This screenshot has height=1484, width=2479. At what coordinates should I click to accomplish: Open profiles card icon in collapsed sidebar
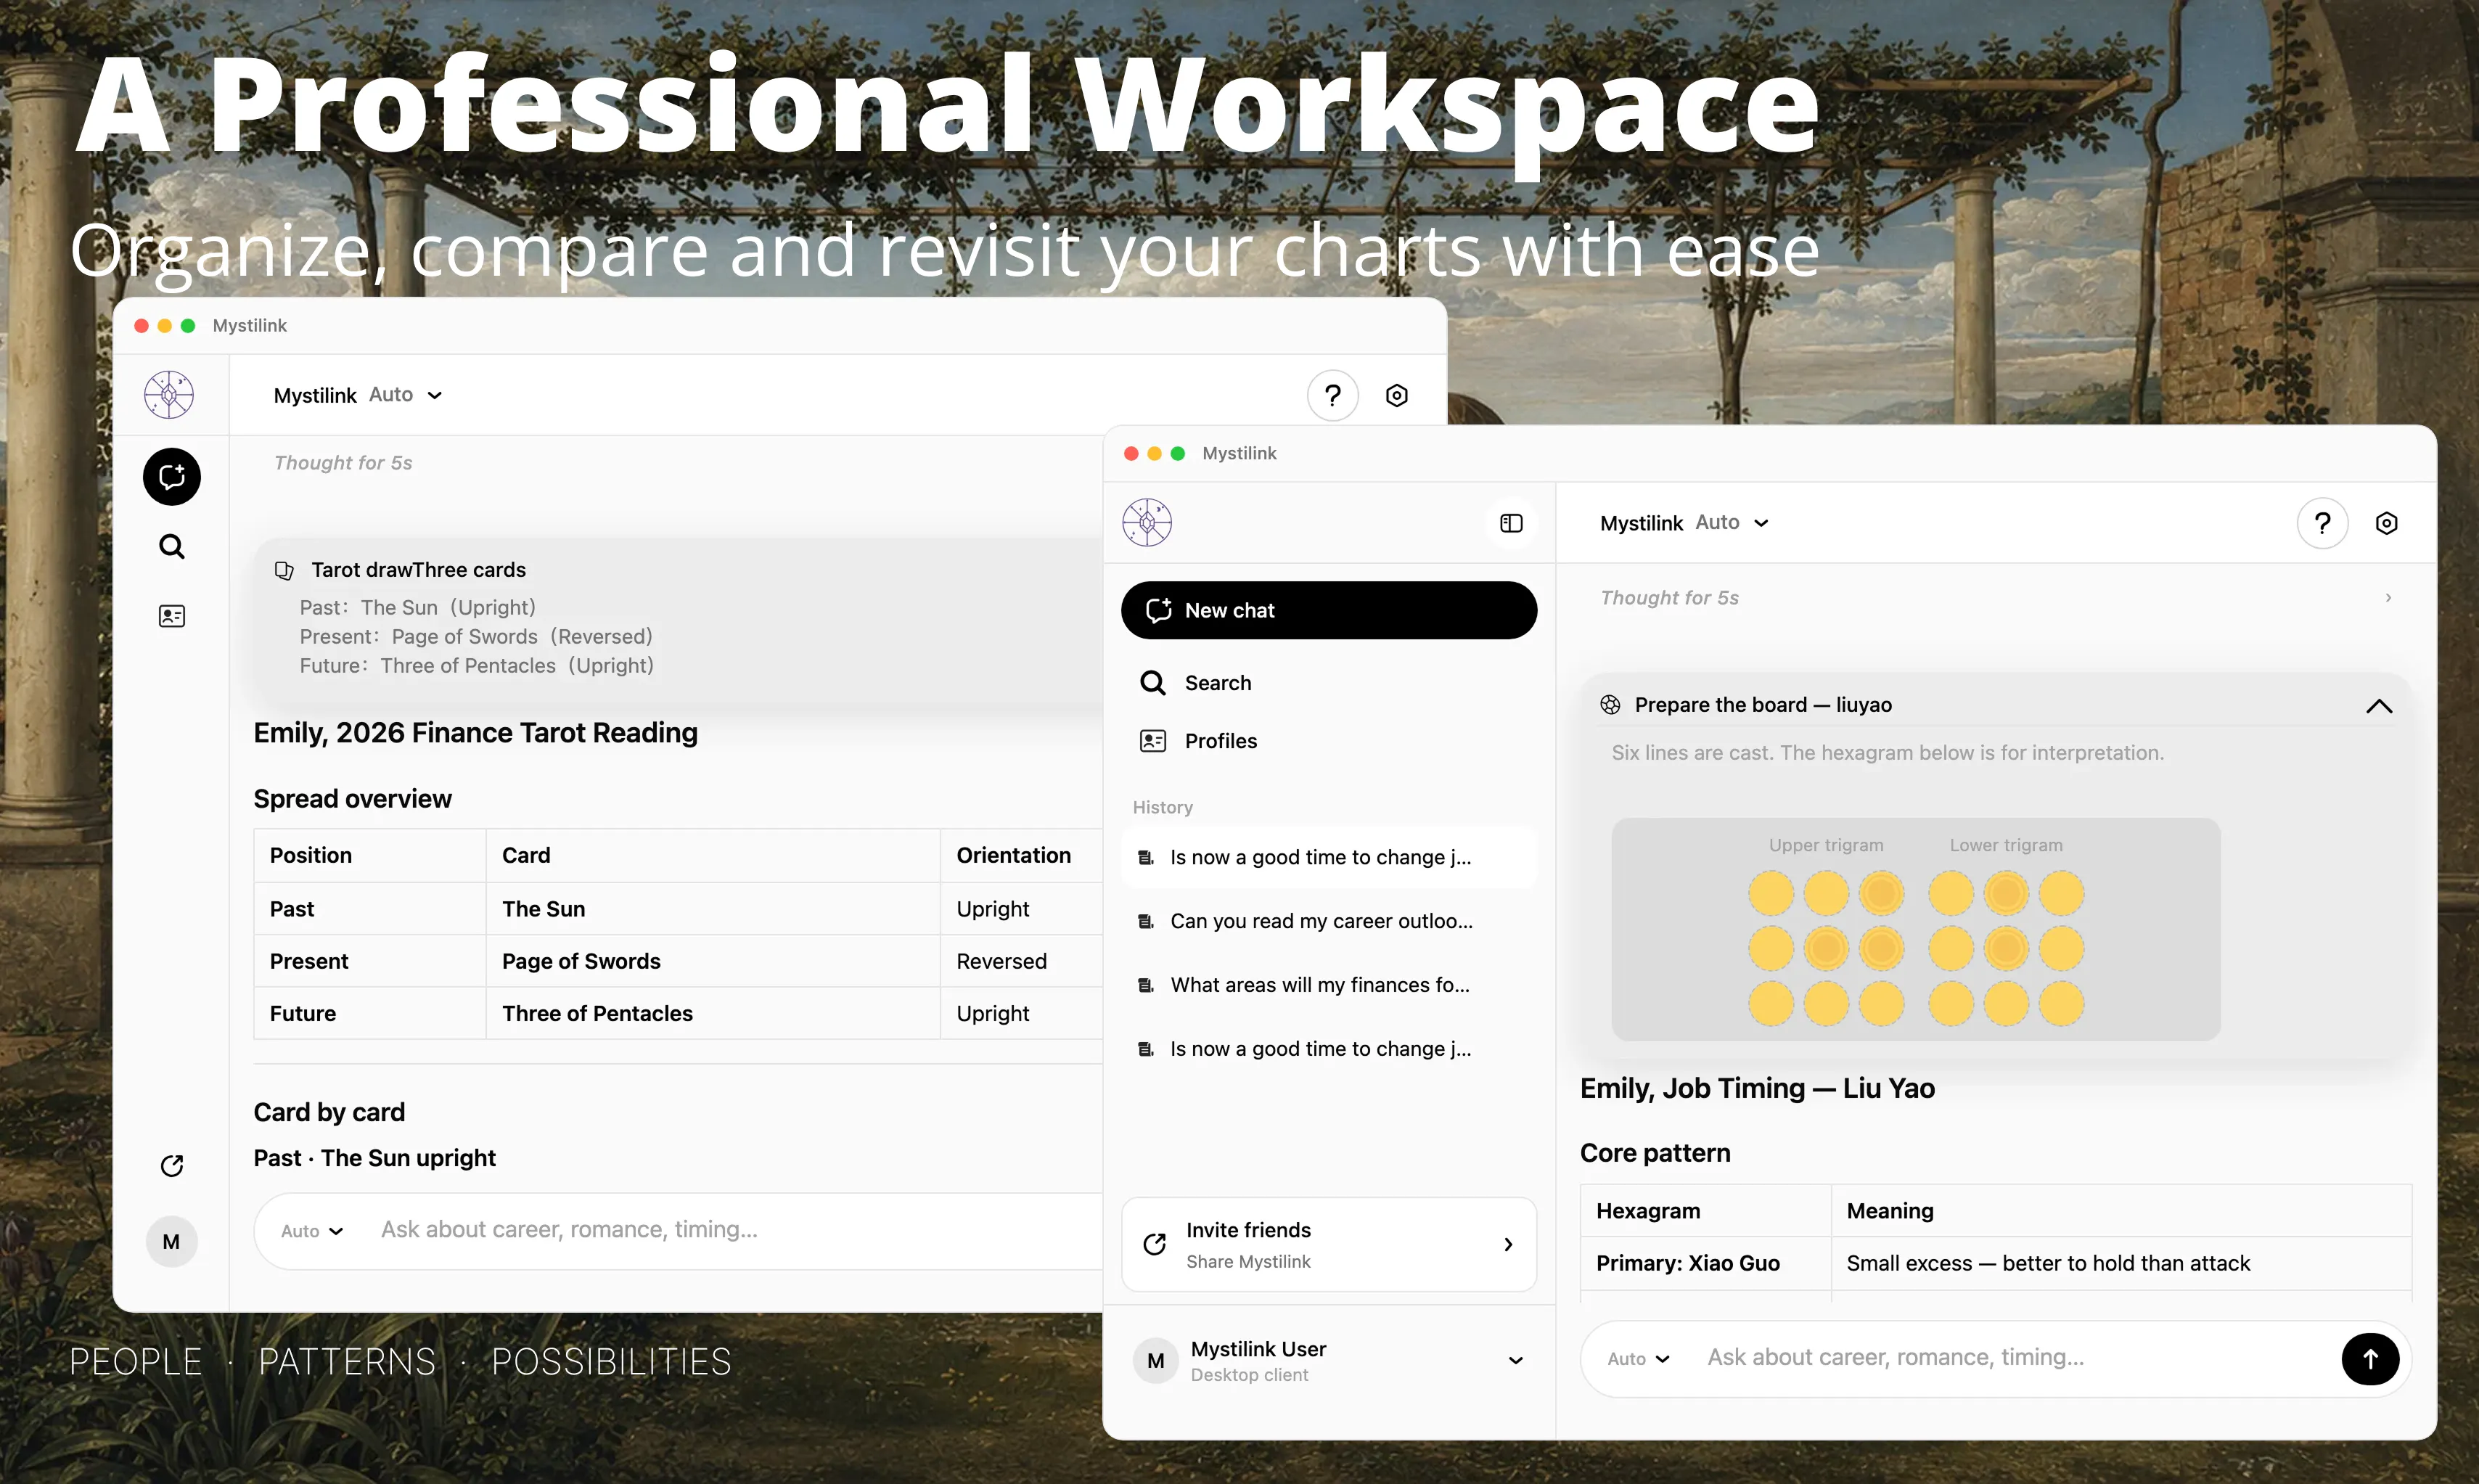(172, 616)
